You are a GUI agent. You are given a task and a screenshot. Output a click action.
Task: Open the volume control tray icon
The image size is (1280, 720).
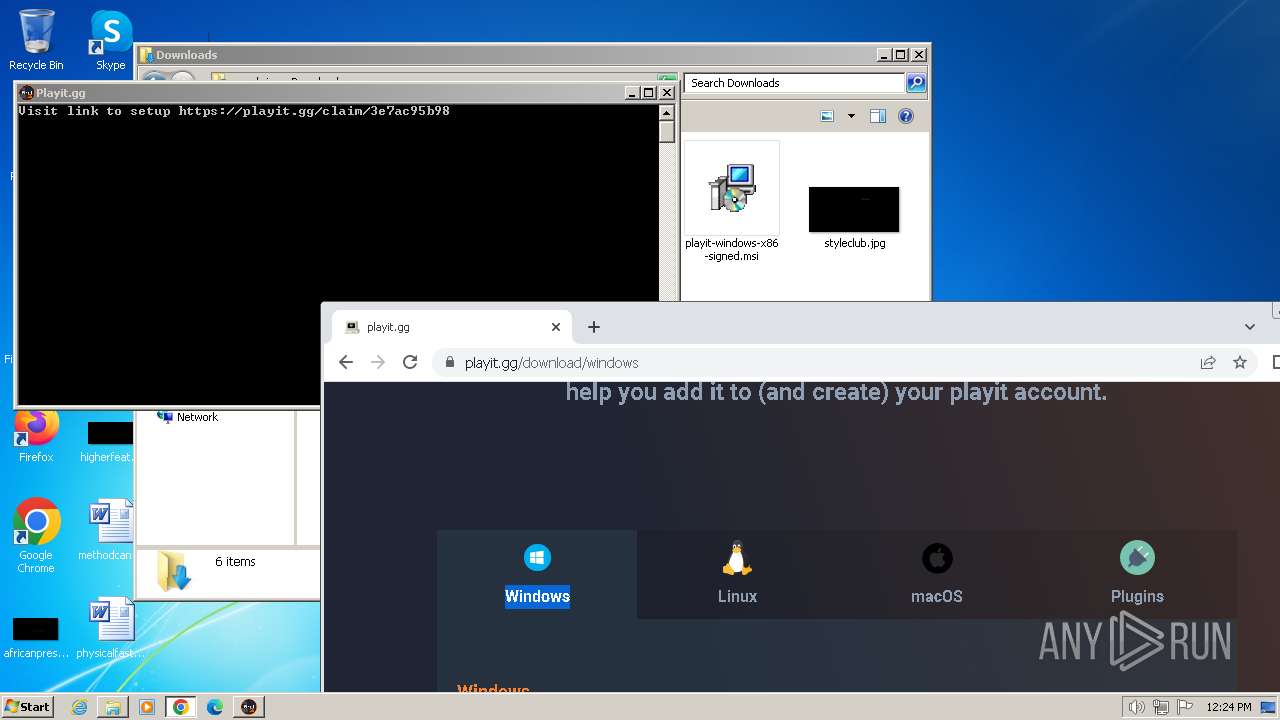[1136, 707]
